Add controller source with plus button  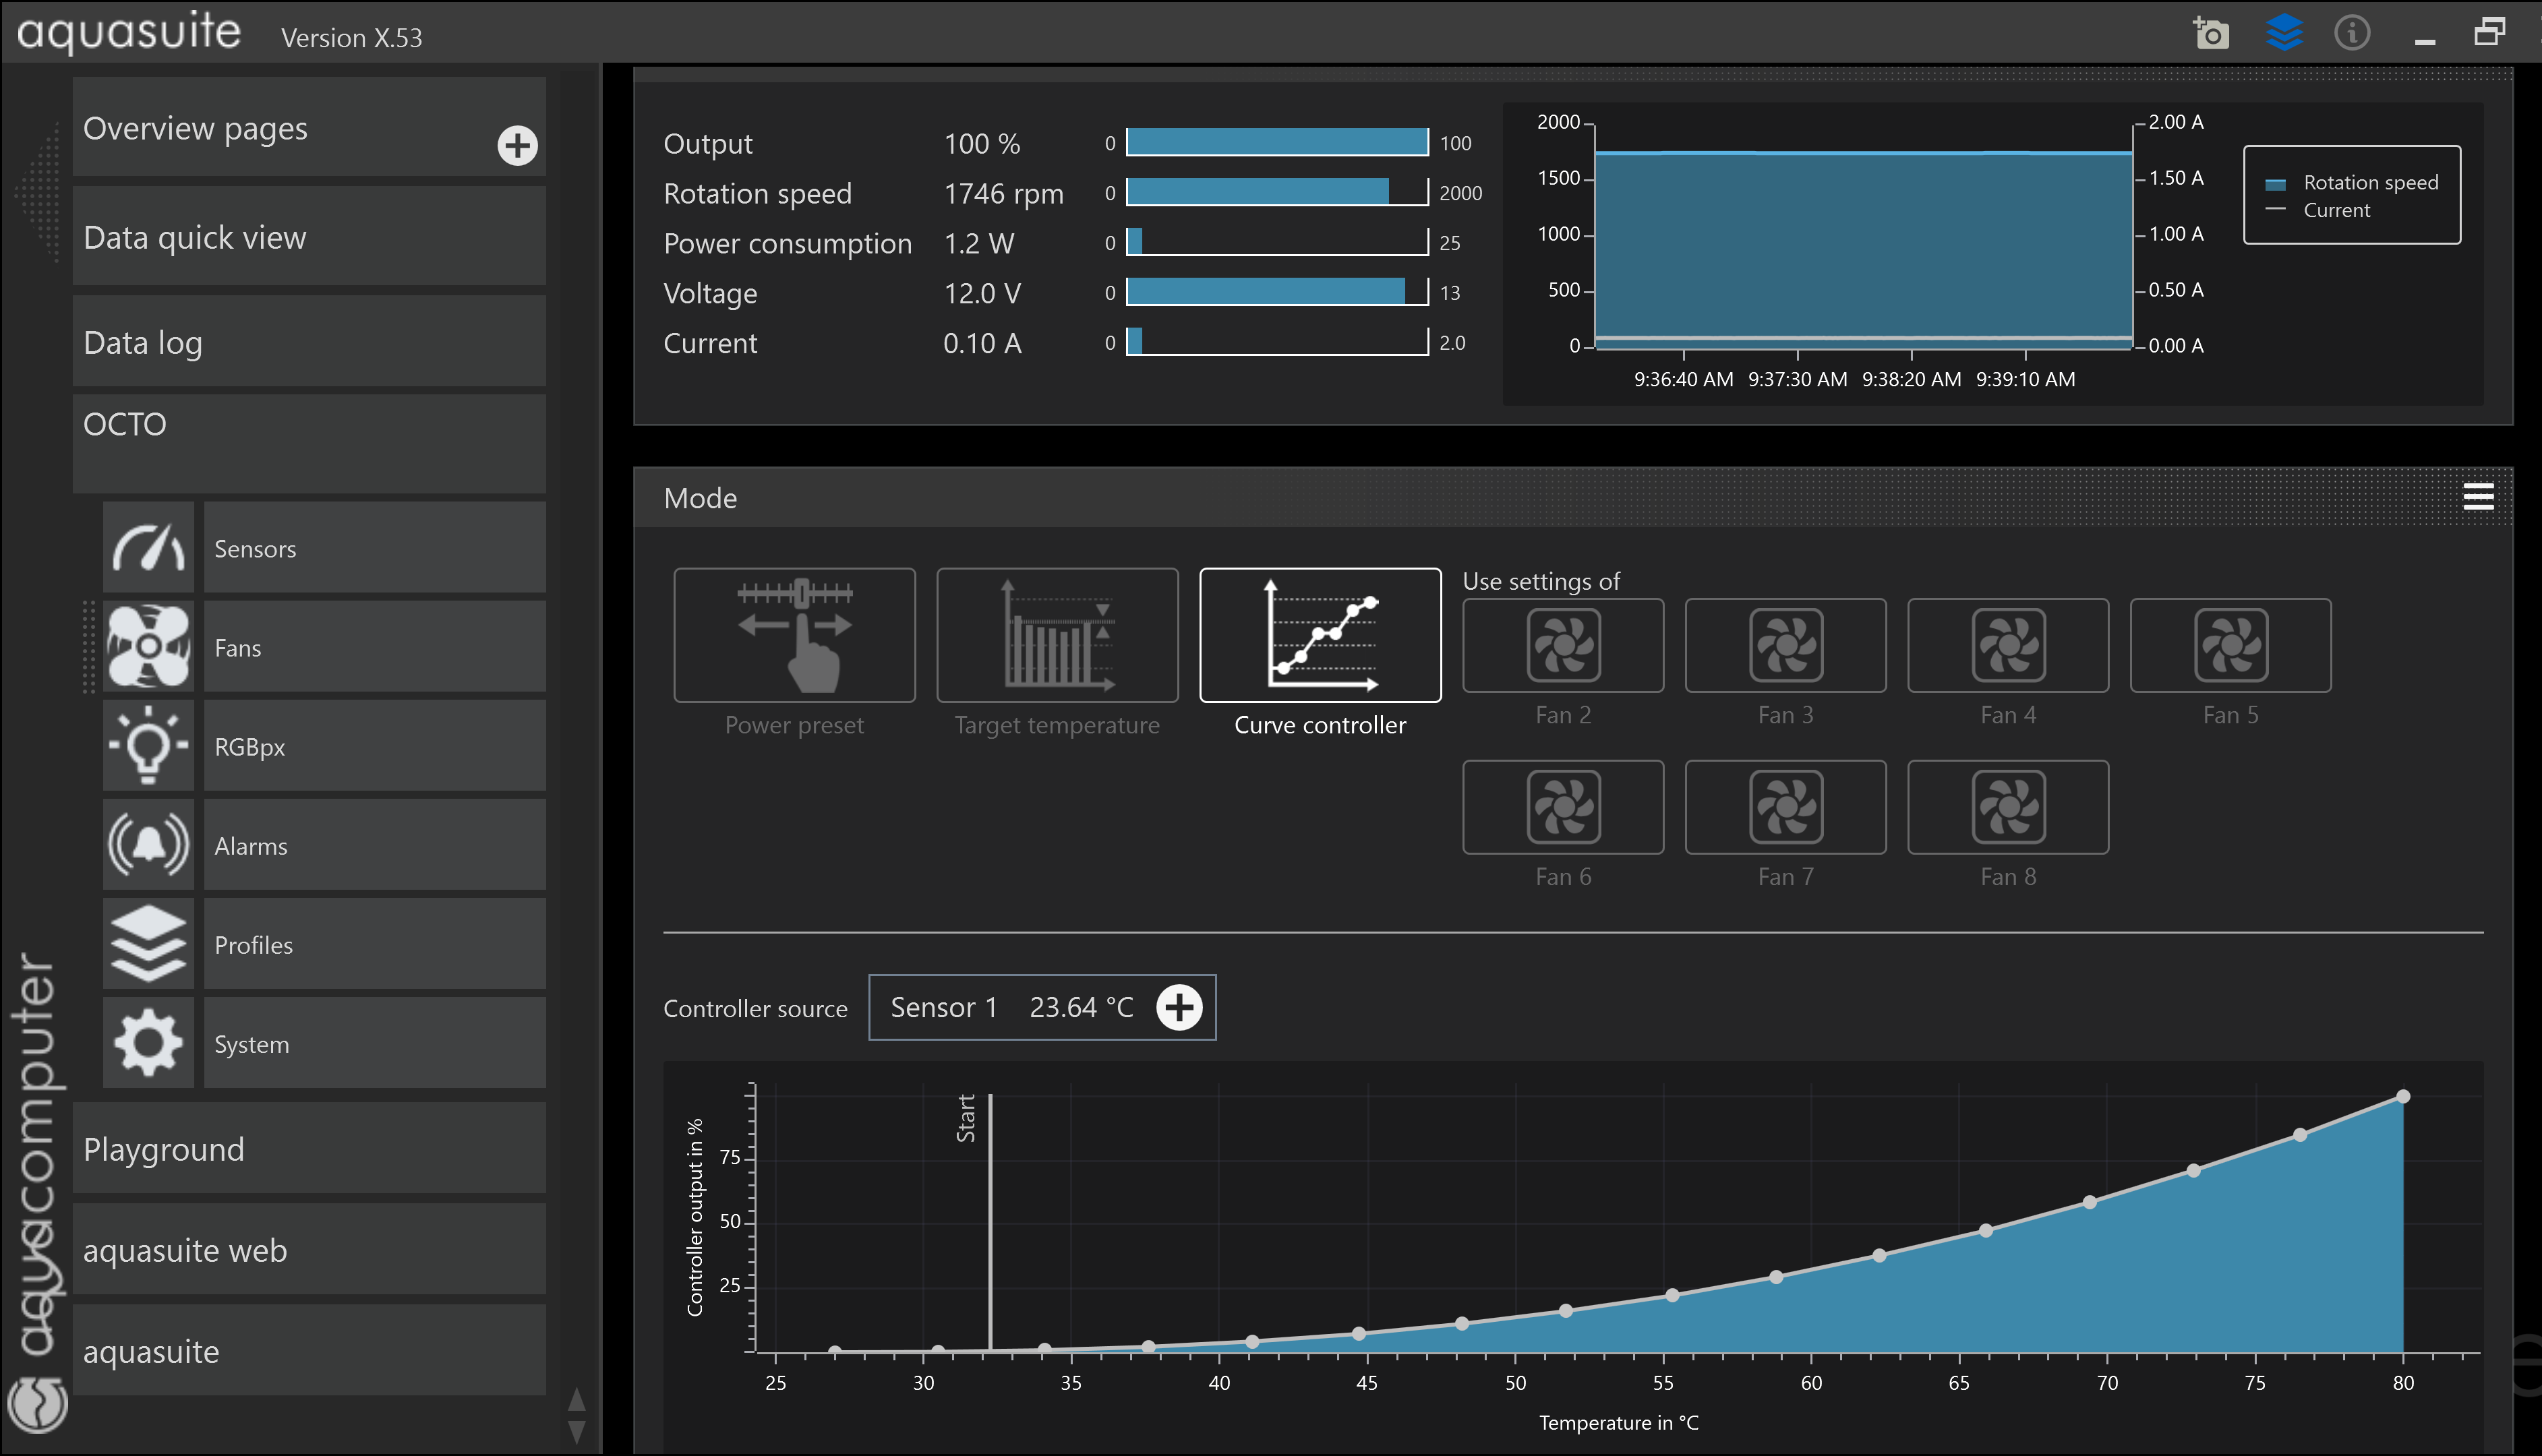tap(1179, 1007)
